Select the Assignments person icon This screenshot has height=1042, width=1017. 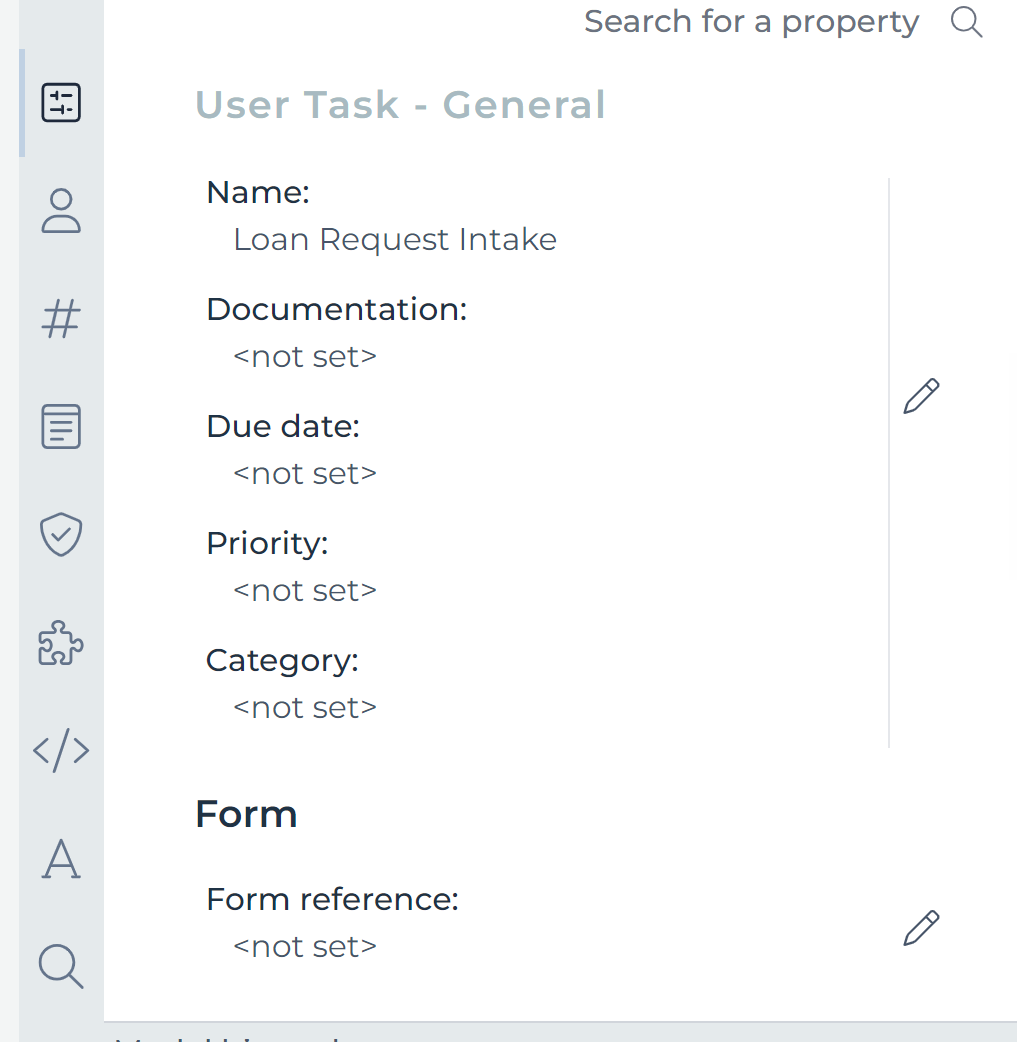tap(61, 211)
